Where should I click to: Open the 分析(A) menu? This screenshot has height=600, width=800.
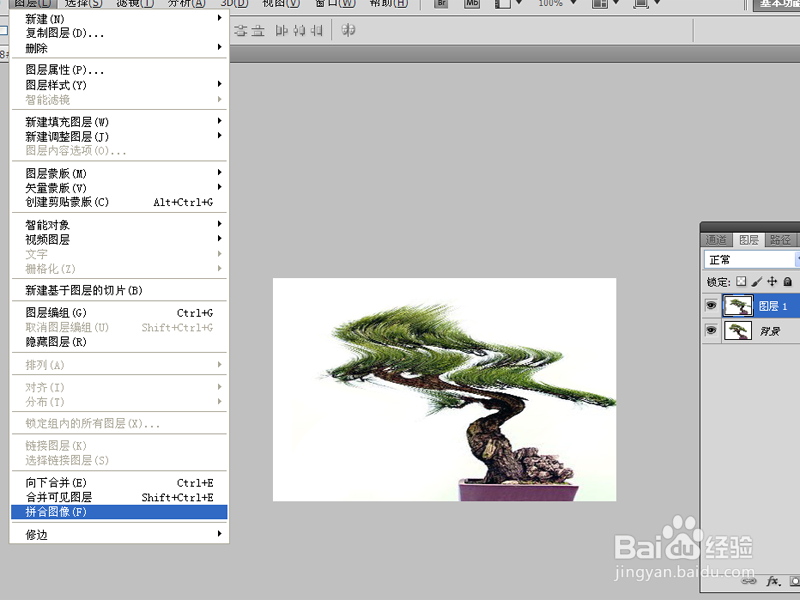pyautogui.click(x=186, y=3)
